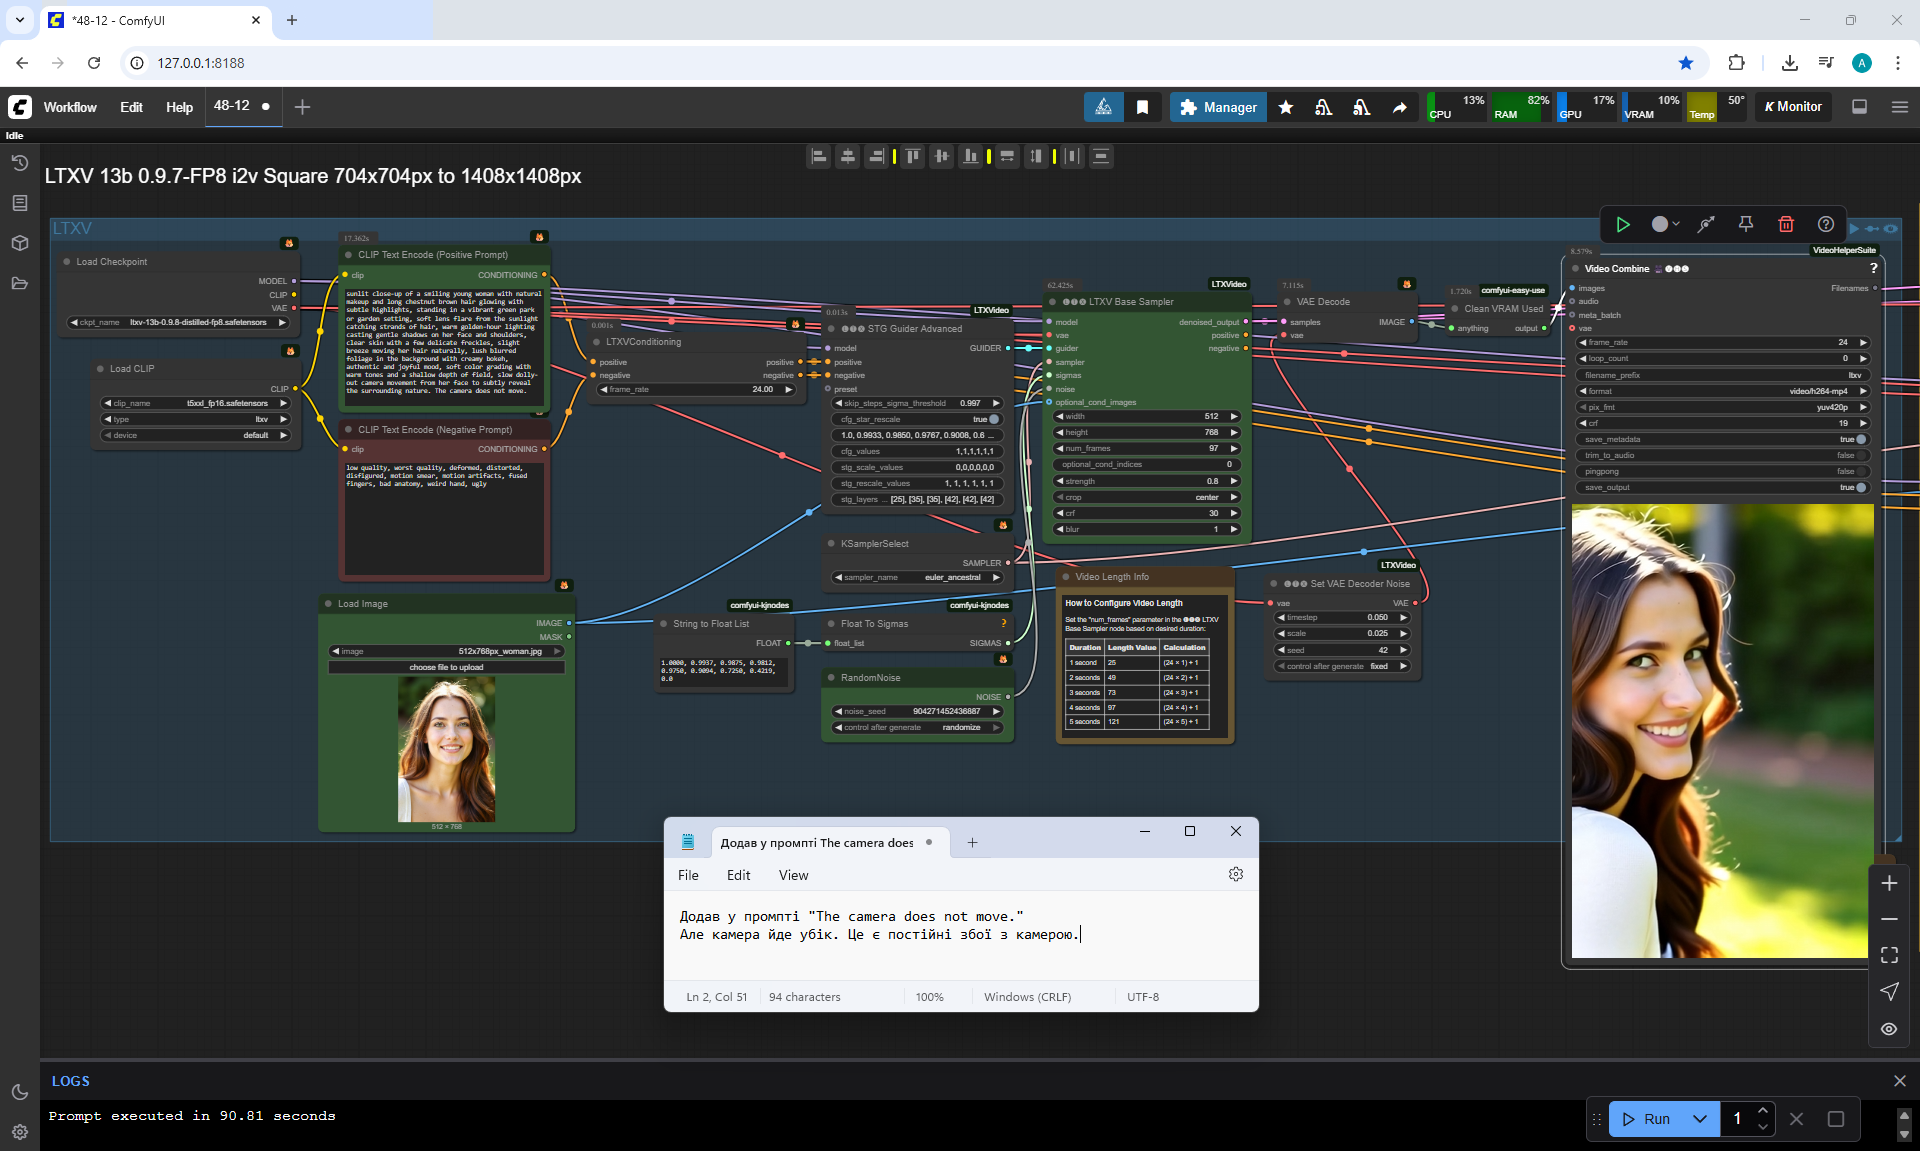Fit view using the fullscreen canvas icon

1889,955
